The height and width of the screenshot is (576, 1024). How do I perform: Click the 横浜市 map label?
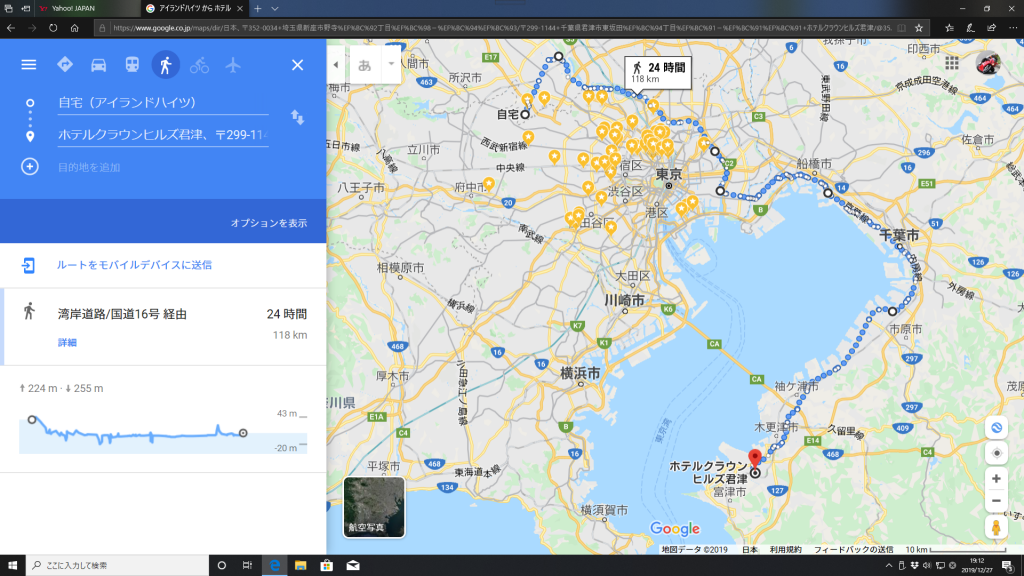coord(580,374)
